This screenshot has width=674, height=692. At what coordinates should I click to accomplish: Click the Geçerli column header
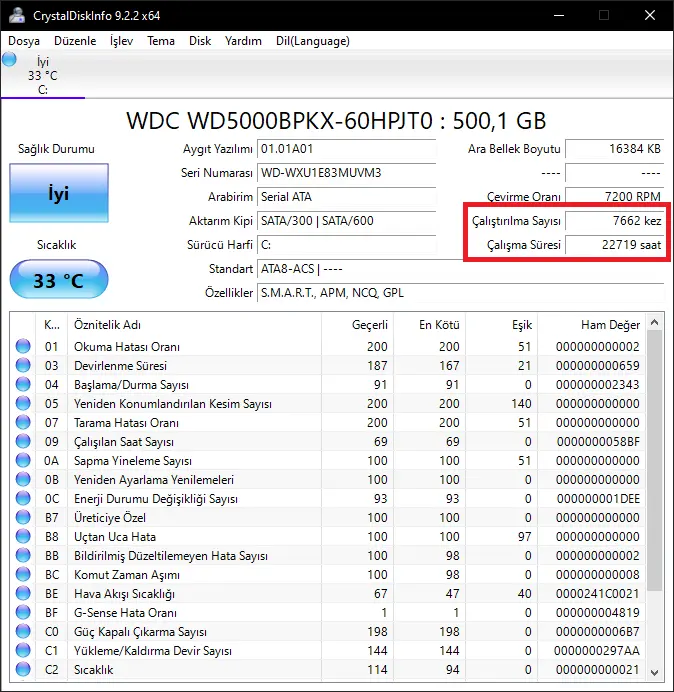point(358,325)
